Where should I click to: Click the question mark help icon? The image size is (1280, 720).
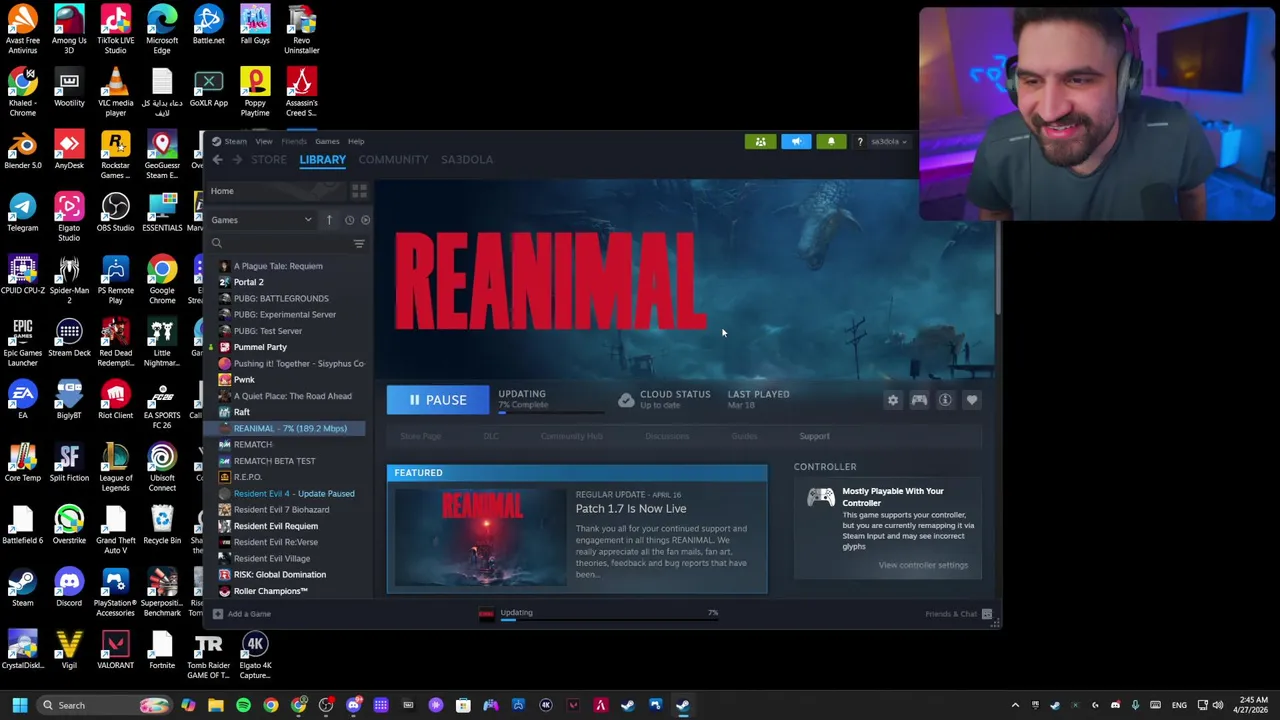pyautogui.click(x=860, y=142)
